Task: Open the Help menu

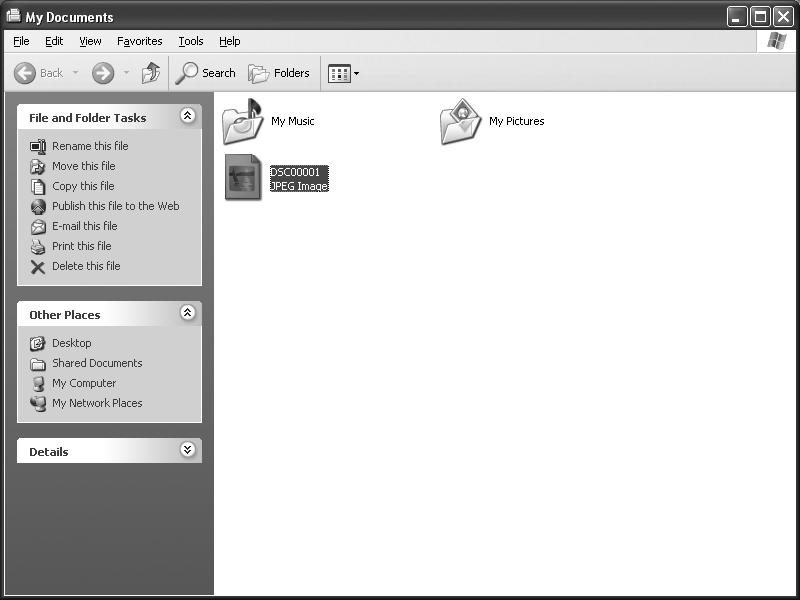Action: pos(230,41)
